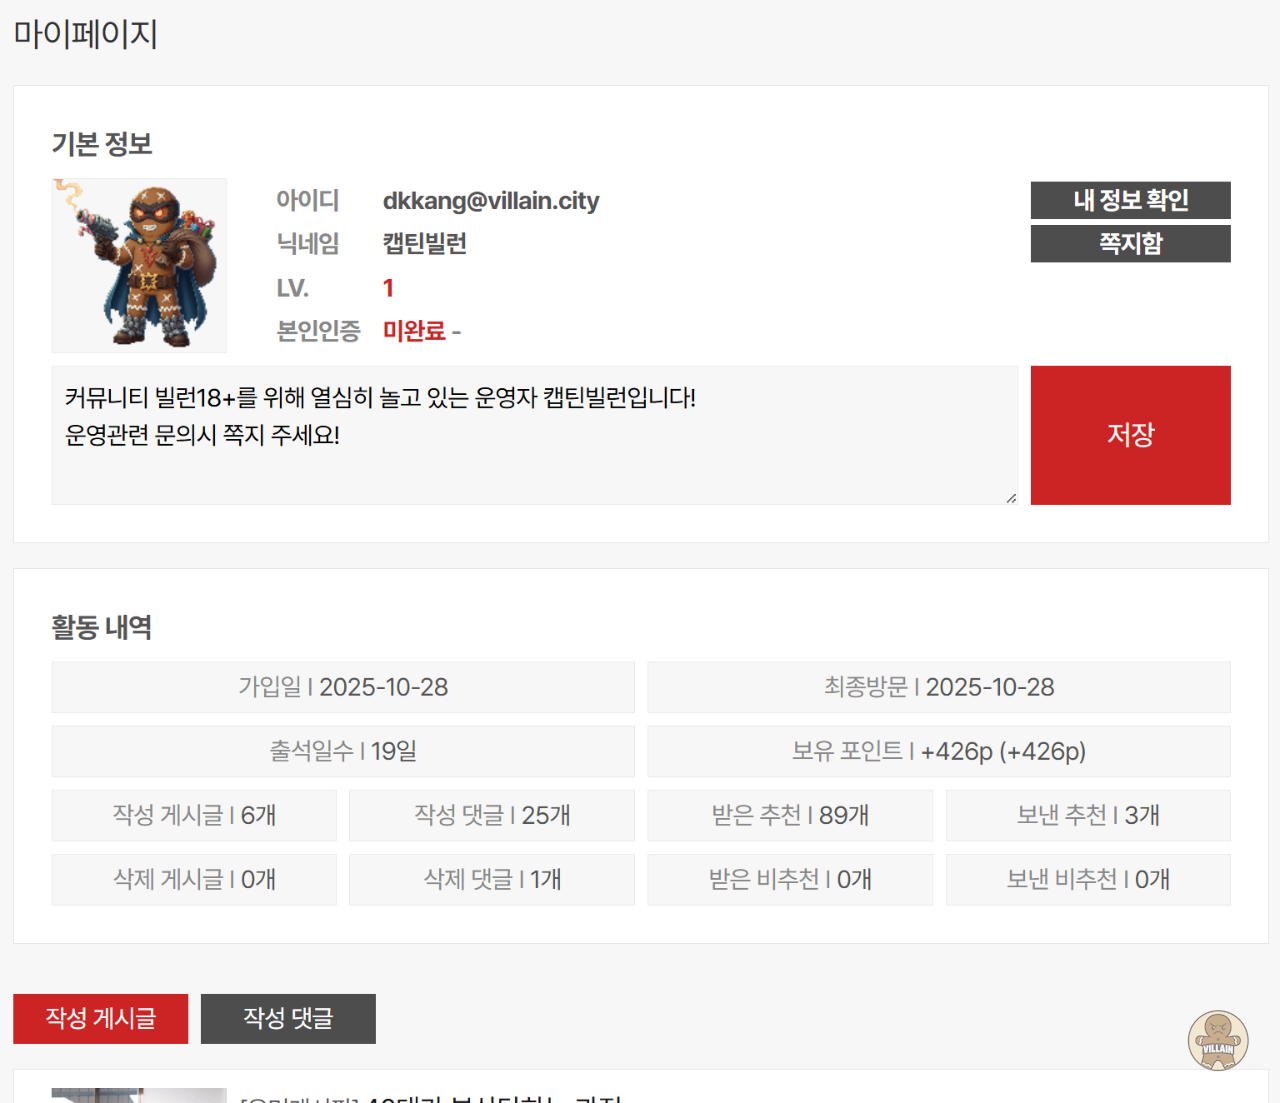Click the 보낸 추천 3개 stat
Image resolution: width=1280 pixels, height=1103 pixels.
pos(1087,815)
